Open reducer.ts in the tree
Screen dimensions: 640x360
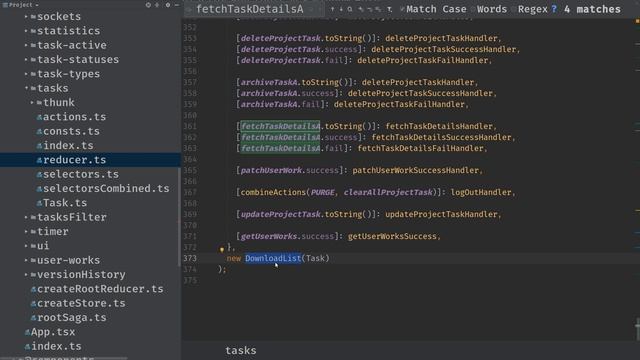pyautogui.click(x=74, y=160)
